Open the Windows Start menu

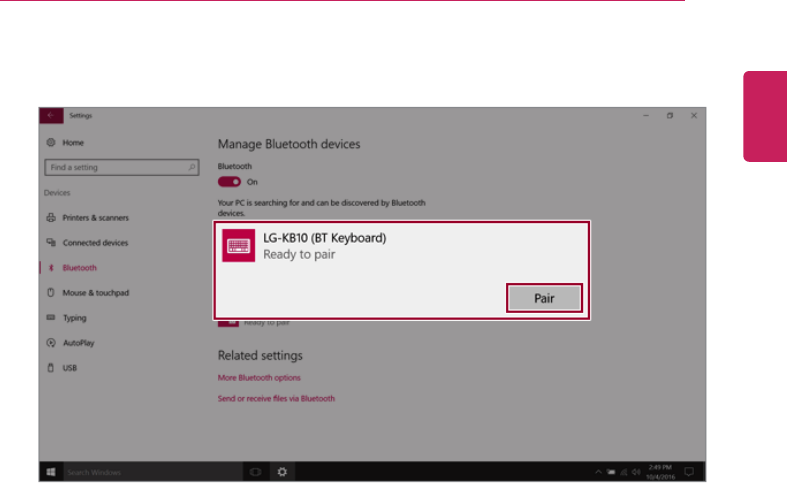[x=51, y=472]
